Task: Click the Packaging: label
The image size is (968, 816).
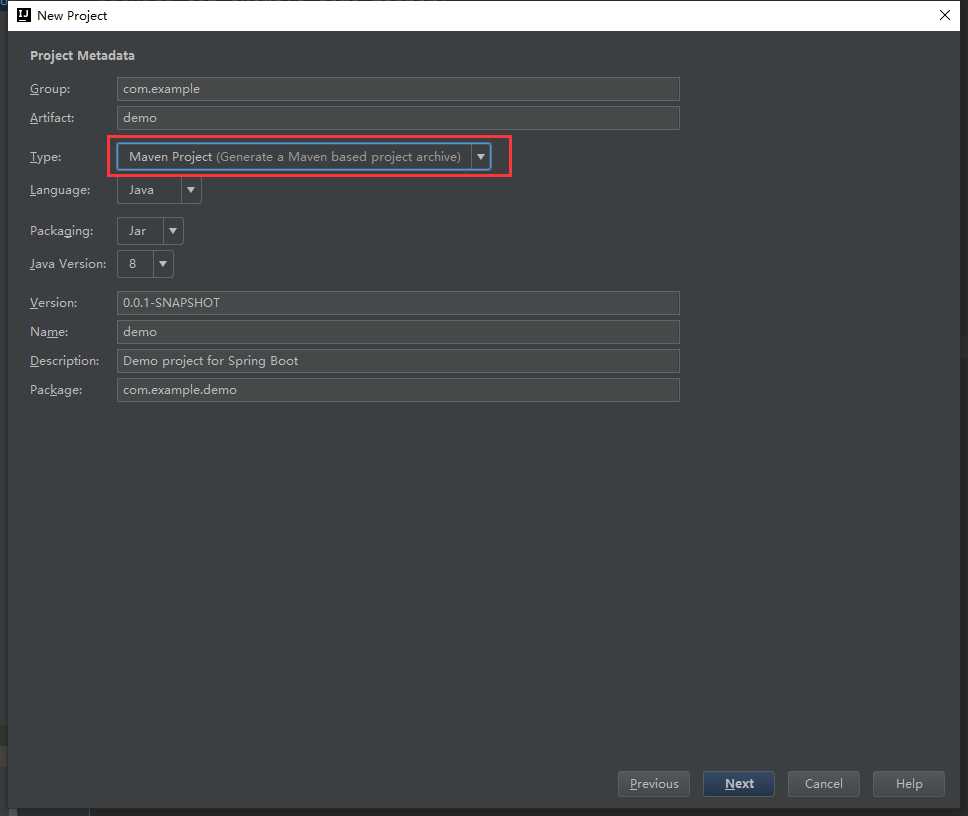Action: (x=62, y=231)
